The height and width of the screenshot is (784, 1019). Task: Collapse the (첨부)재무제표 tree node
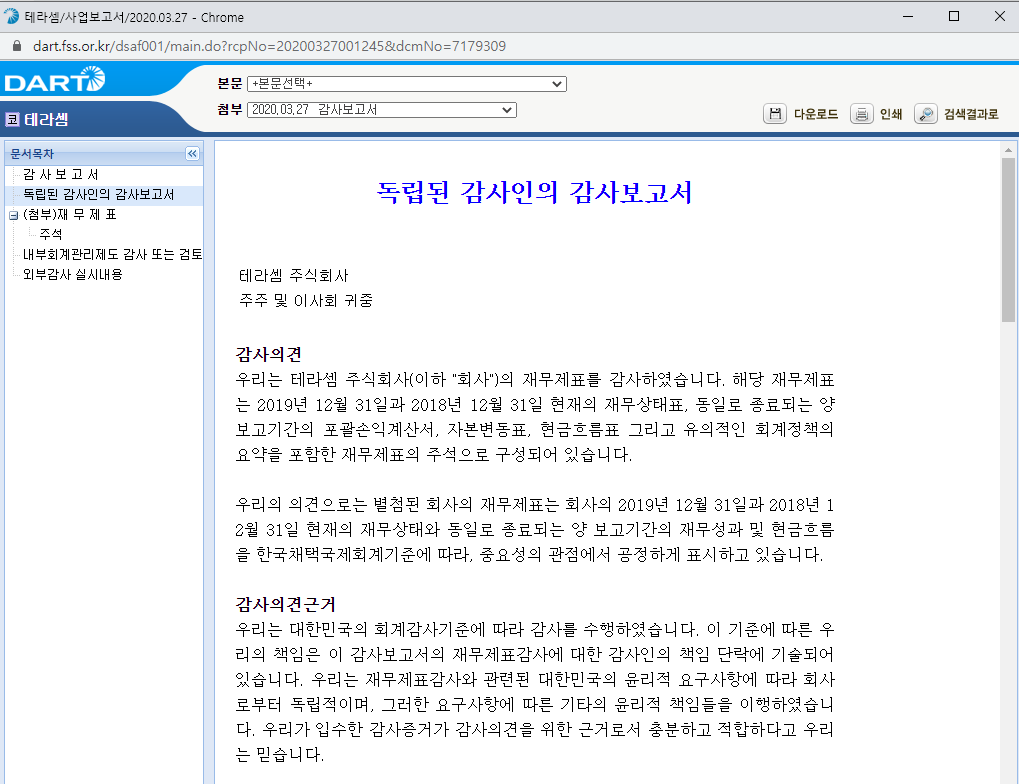[x=13, y=215]
